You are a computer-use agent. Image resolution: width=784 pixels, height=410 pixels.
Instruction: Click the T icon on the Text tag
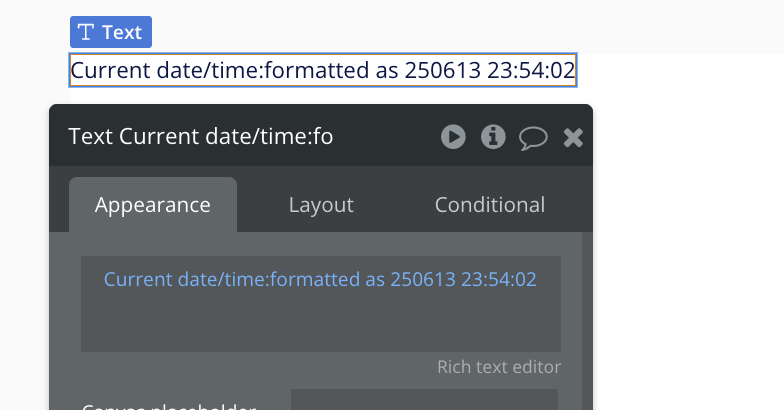click(87, 32)
